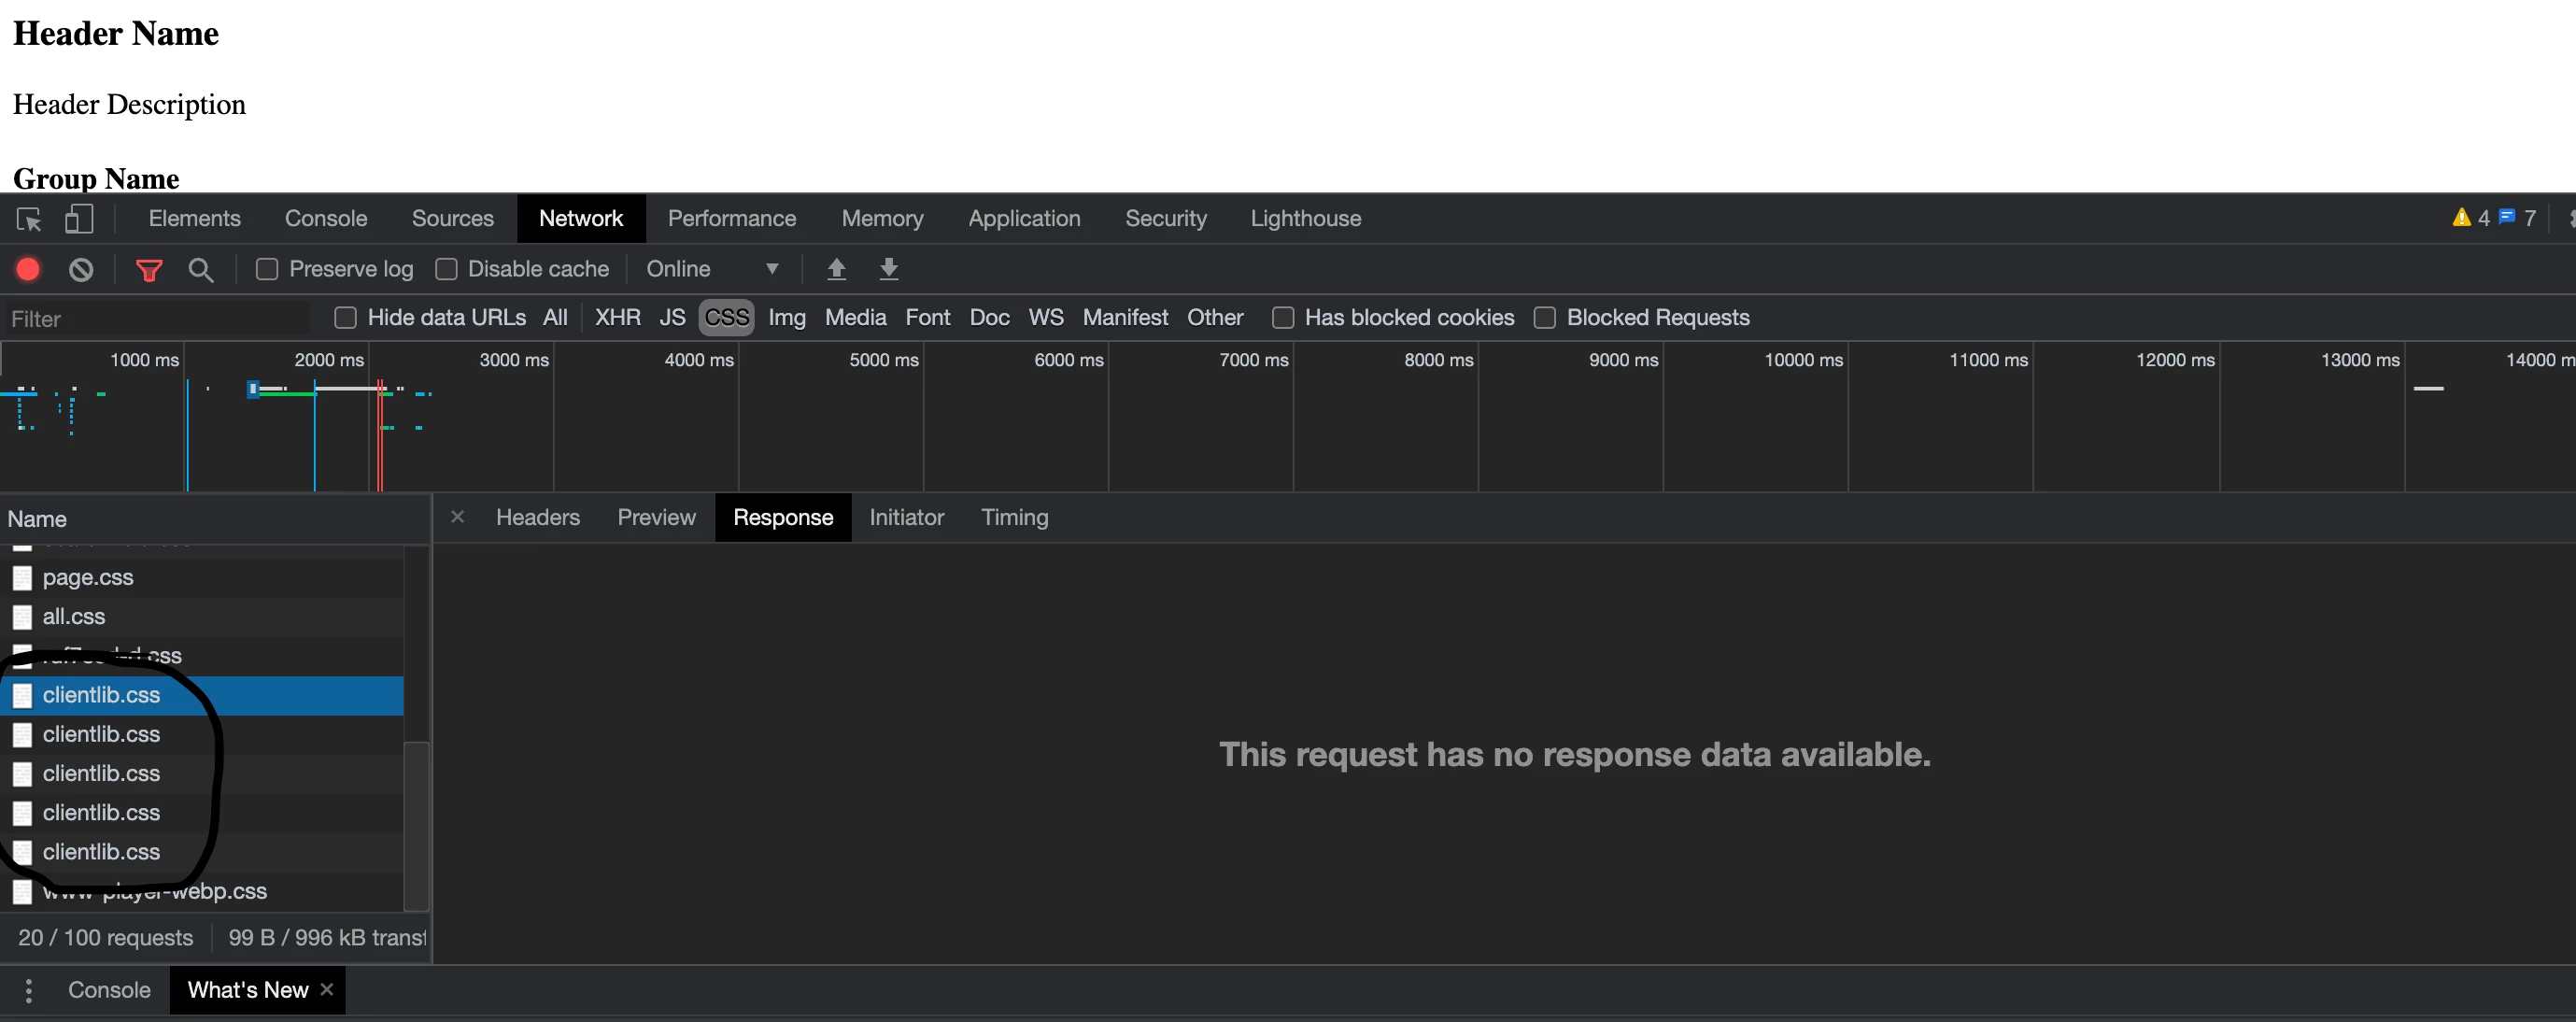Image resolution: width=2576 pixels, height=1022 pixels.
Task: Close the What's New drawer tab
Action: pos(326,989)
